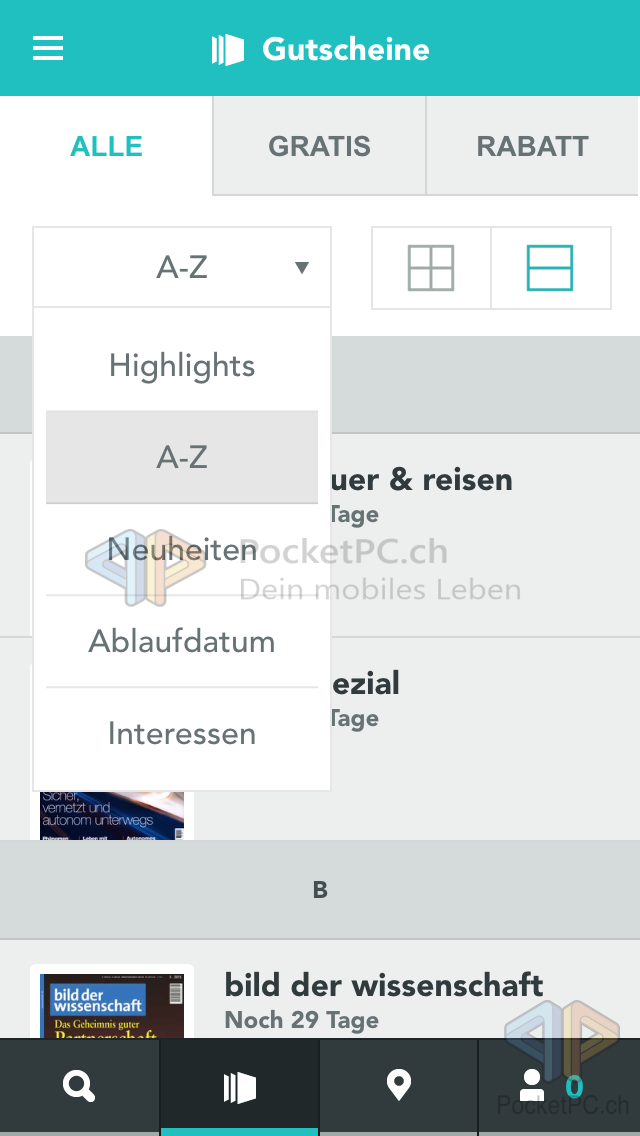Tap the vouchers icon in bottom bar

point(240,1087)
